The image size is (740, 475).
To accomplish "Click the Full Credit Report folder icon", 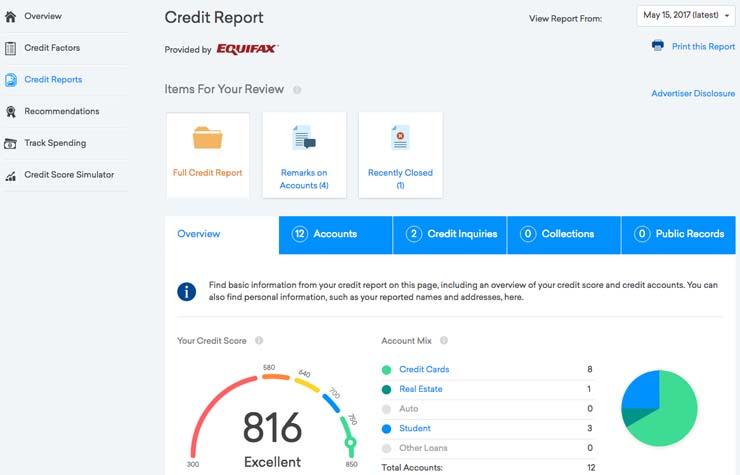I will 208,137.
